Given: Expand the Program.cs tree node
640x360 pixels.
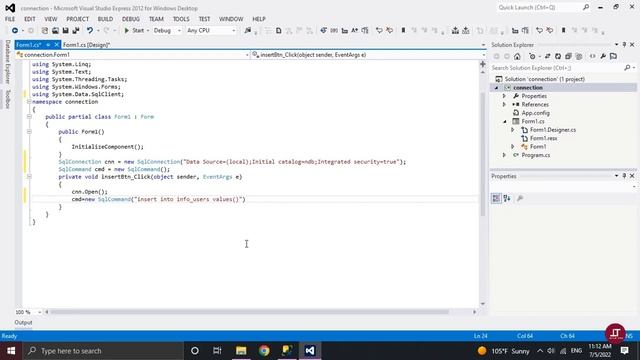Looking at the screenshot, I should [x=504, y=155].
